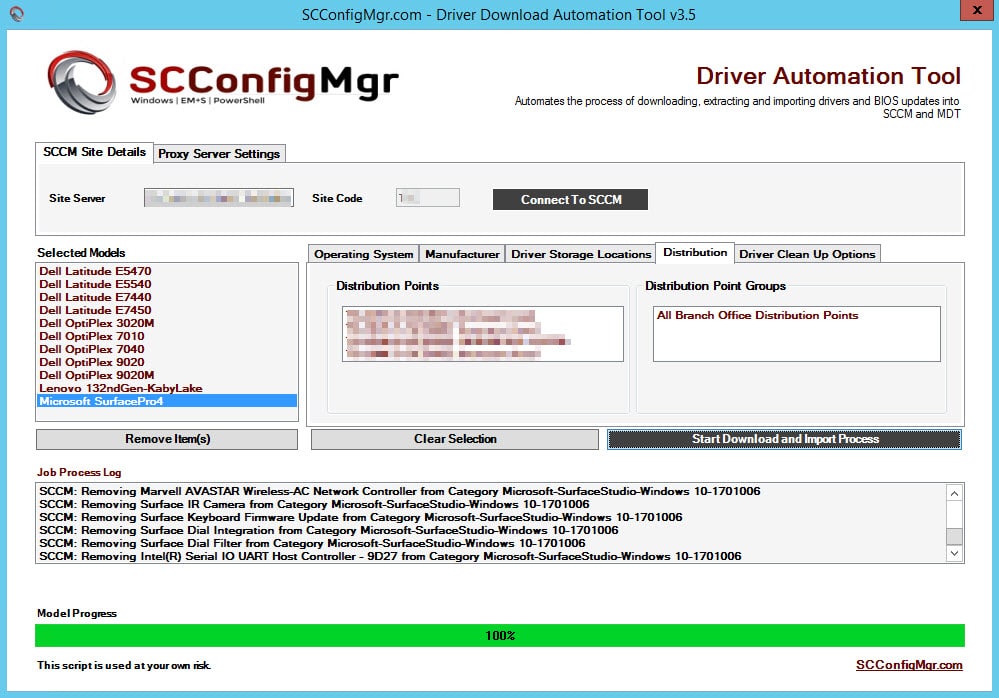Focus the Site Code input field
The width and height of the screenshot is (999, 698).
point(428,197)
